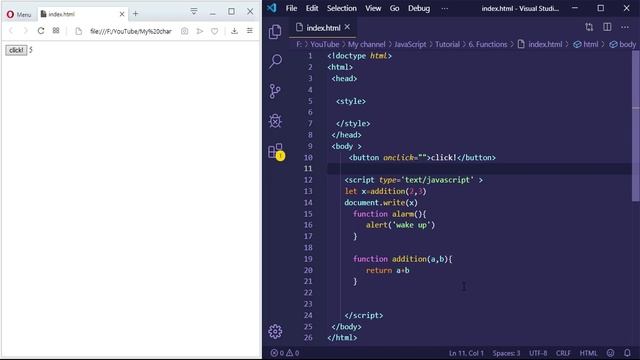Expand the My channel breadcrumb
Screen dimensions: 640x360
pyautogui.click(x=367, y=44)
